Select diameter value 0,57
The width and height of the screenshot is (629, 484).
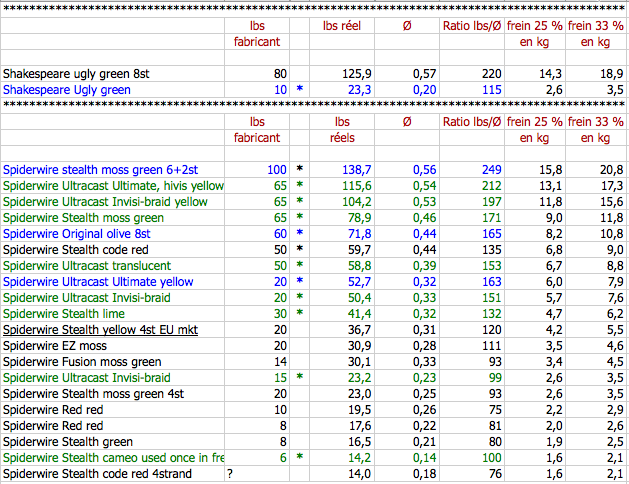(x=424, y=74)
